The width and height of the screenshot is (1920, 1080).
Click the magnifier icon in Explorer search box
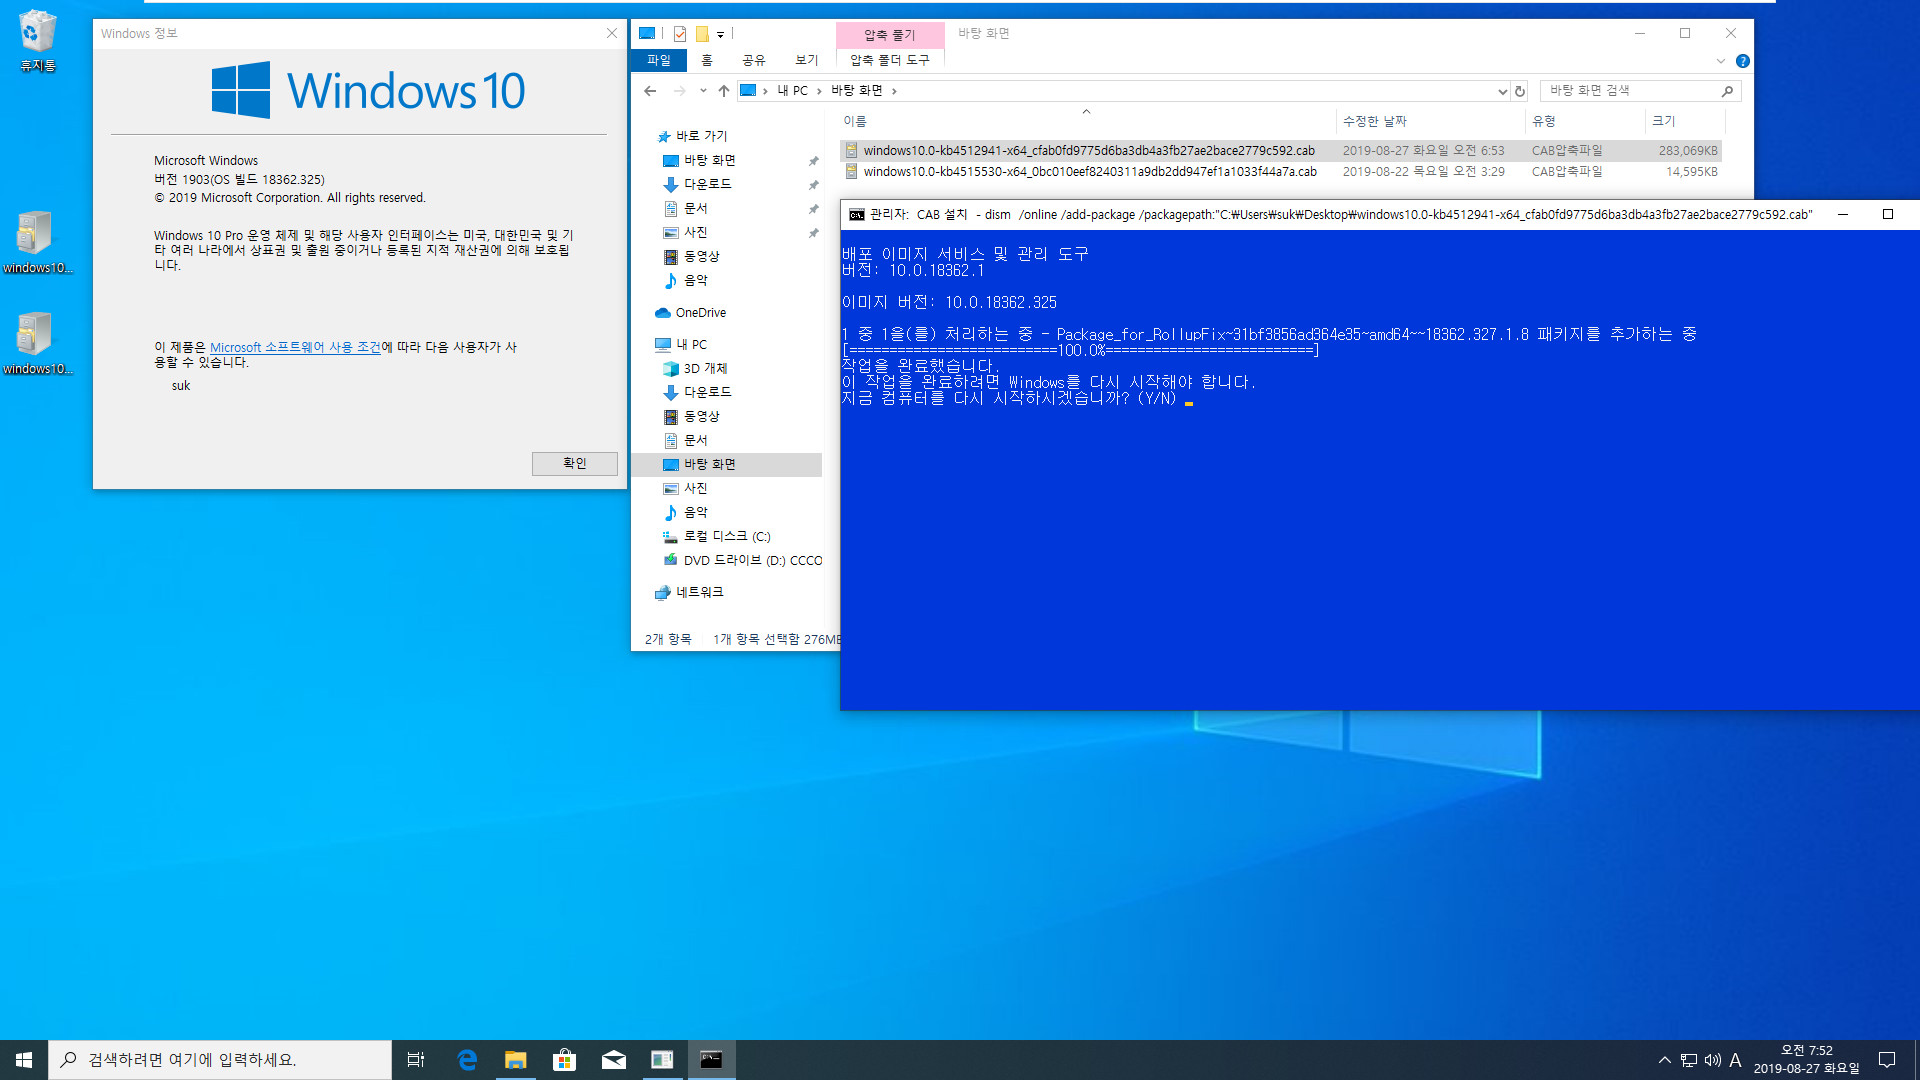click(1727, 91)
